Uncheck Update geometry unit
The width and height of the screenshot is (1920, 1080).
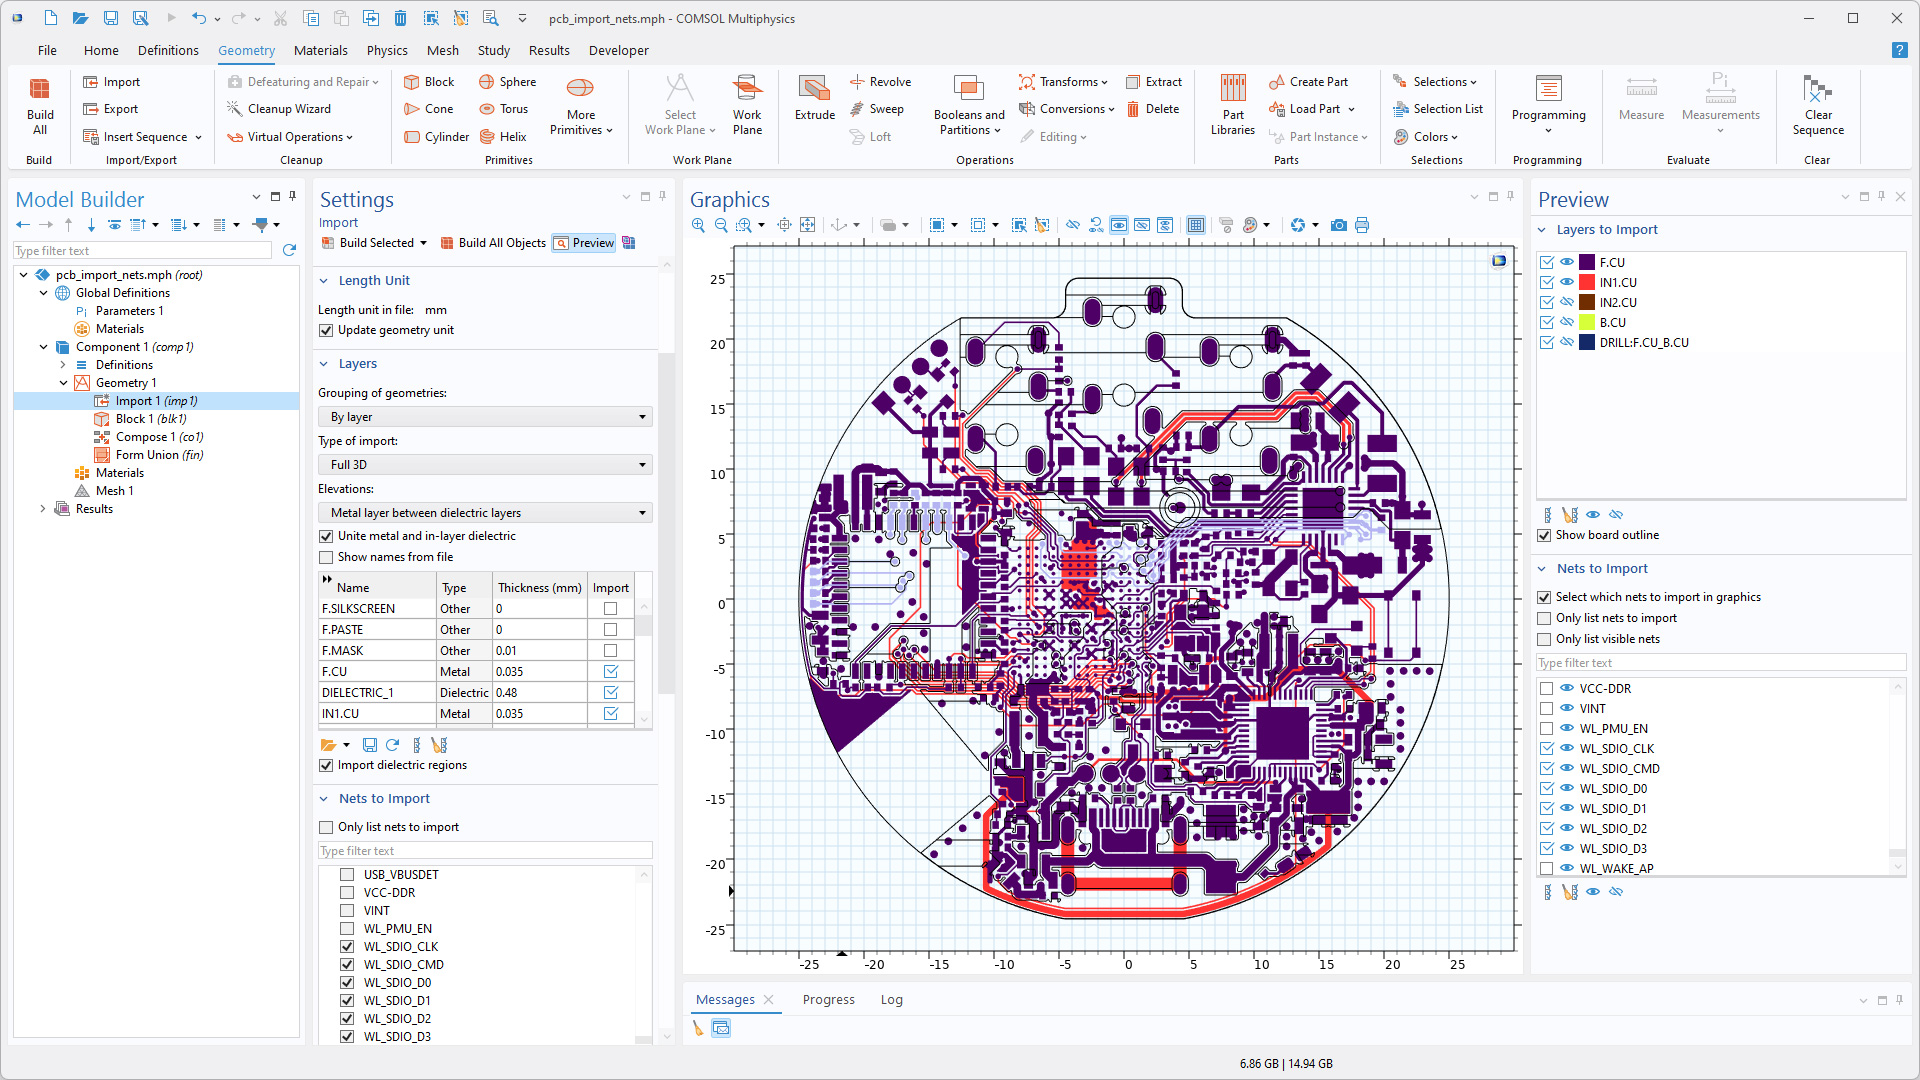click(x=326, y=330)
